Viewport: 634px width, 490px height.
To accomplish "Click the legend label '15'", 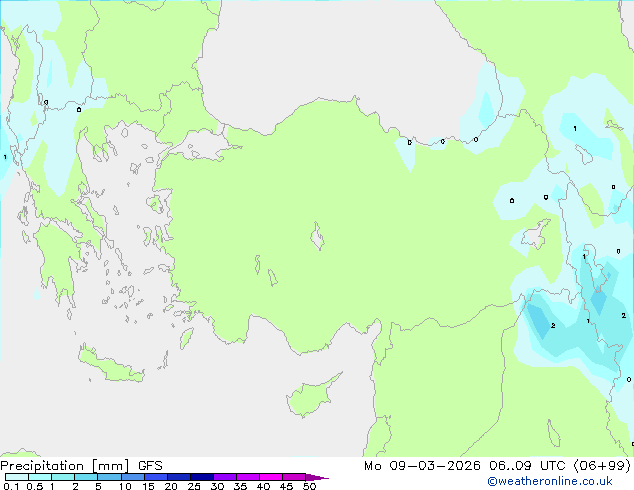I will point(148,486).
